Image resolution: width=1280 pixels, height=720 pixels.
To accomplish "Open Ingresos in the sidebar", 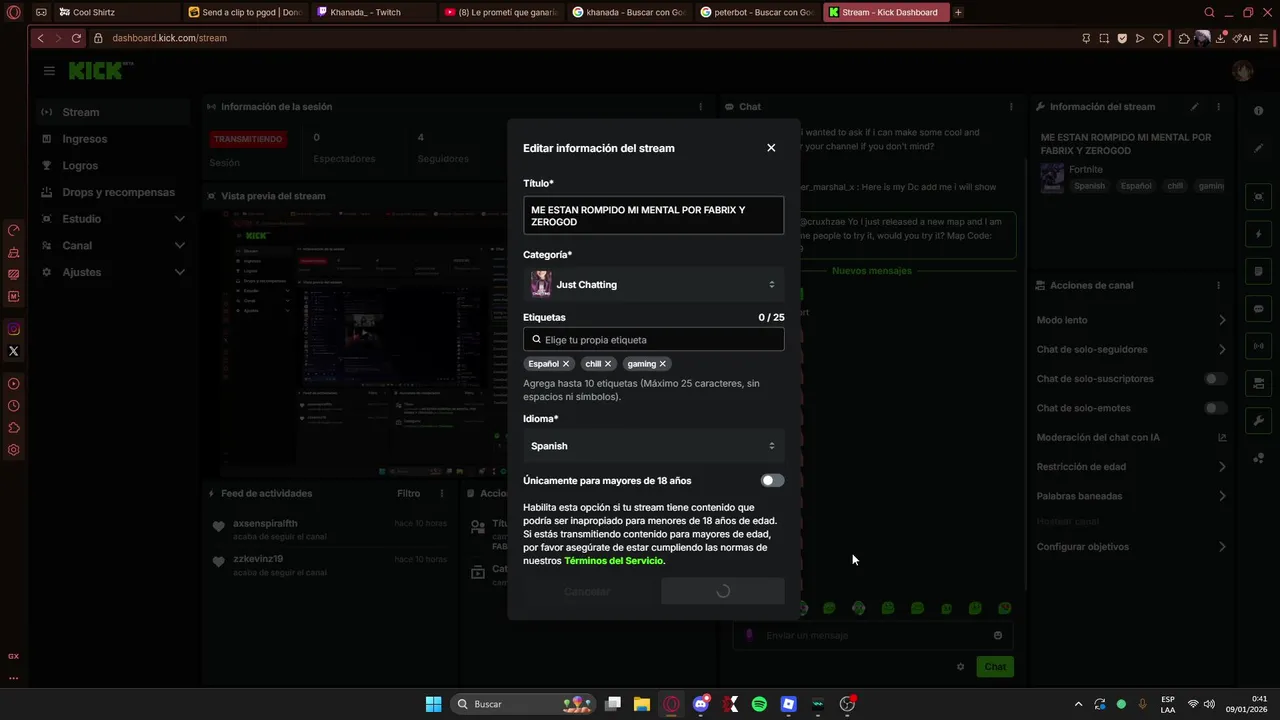I will pos(112,139).
